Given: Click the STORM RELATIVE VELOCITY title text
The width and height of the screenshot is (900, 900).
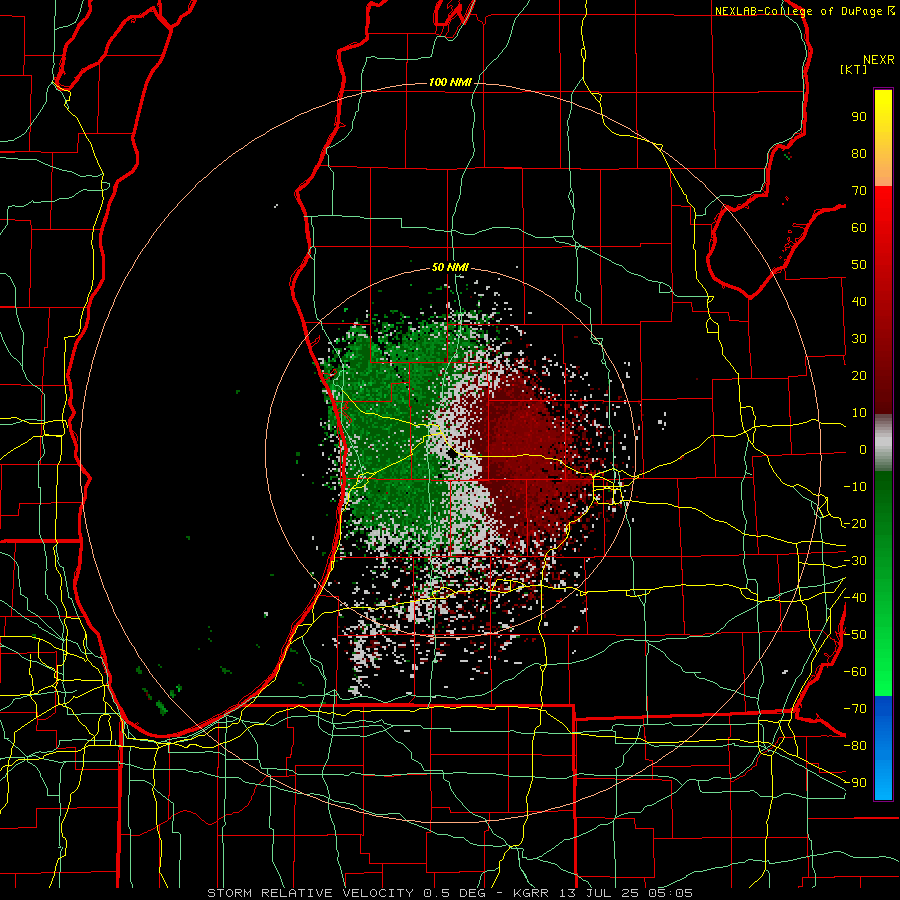Looking at the screenshot, I should pyautogui.click(x=313, y=893).
